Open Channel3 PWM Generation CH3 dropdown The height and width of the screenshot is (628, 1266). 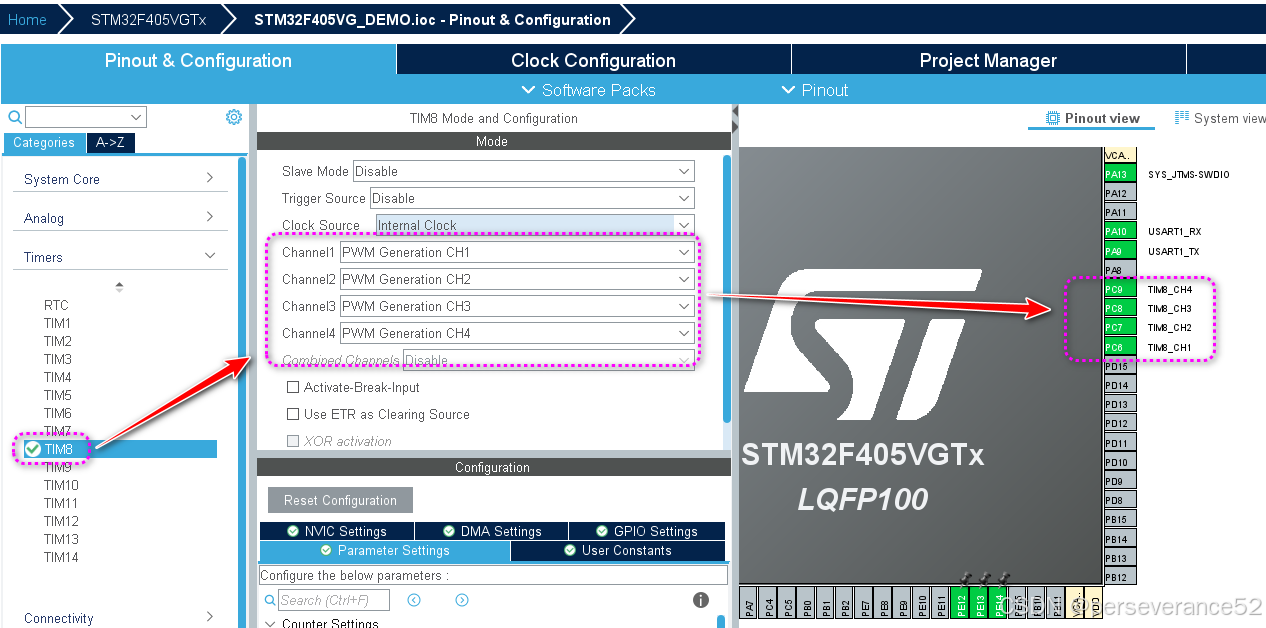tap(517, 306)
